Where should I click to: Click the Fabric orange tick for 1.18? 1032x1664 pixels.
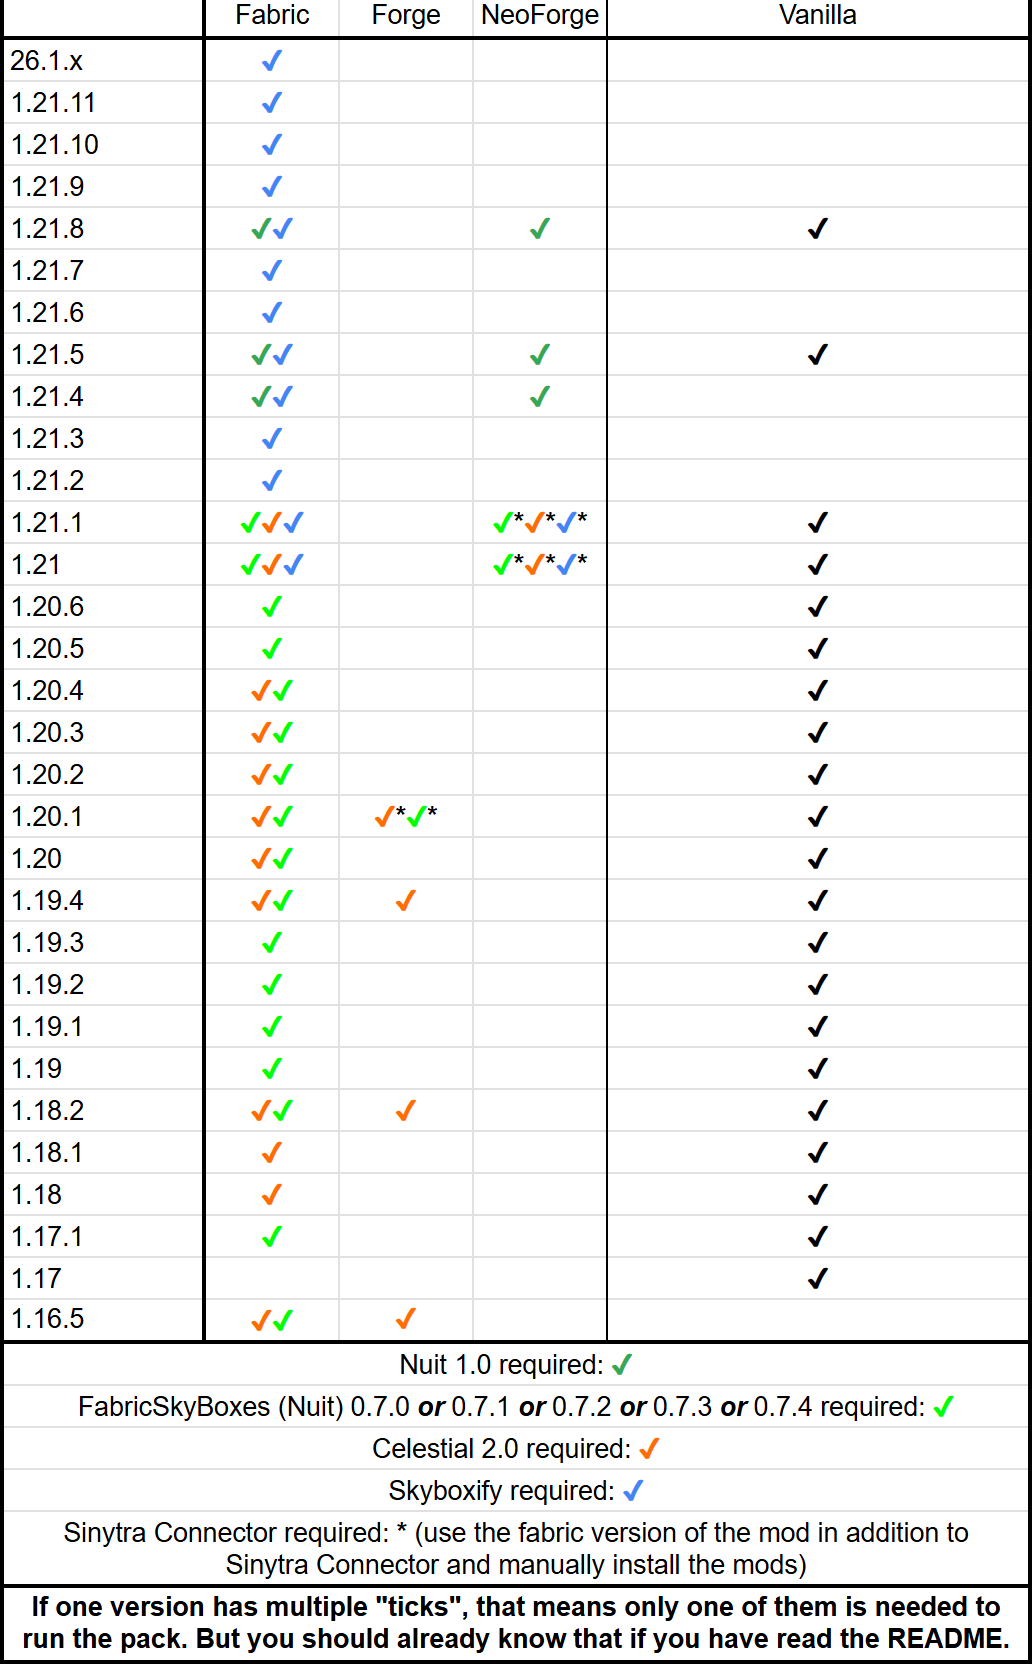coord(272,1195)
